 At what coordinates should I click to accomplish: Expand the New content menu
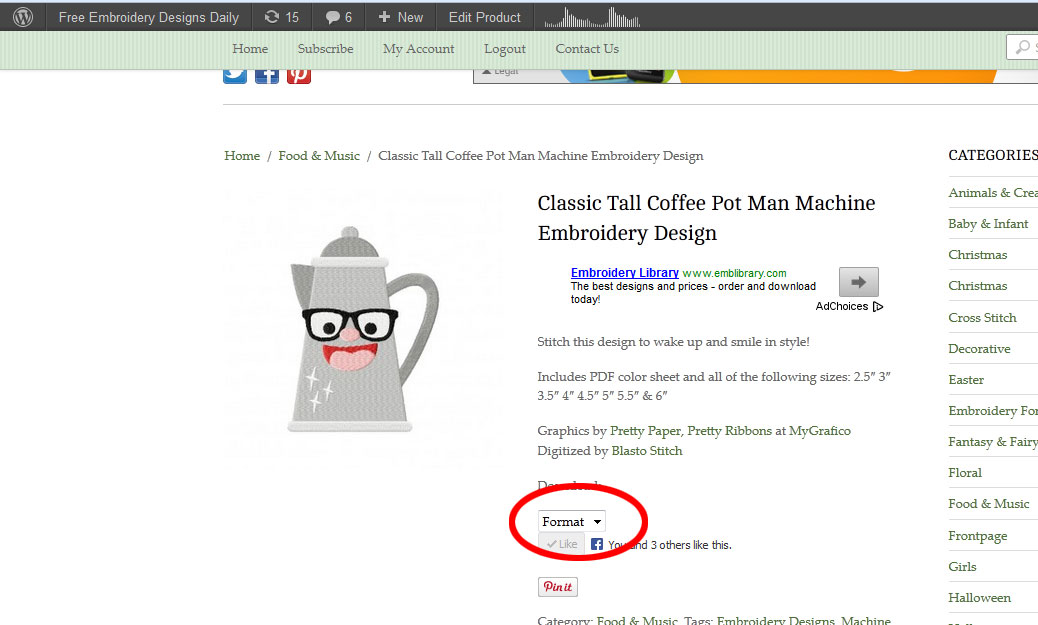tap(400, 17)
